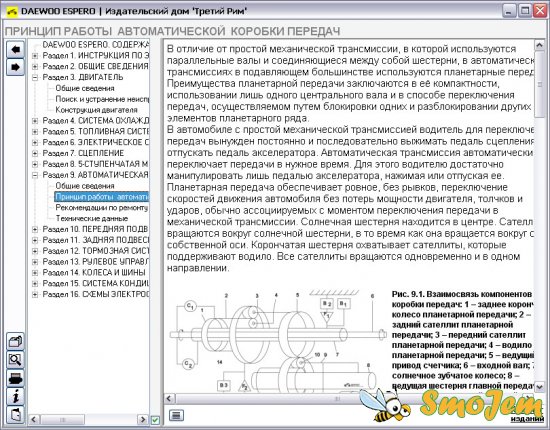This screenshot has width=550, height=430.
Task: Select 'Раздел 3. ДВИГАТЕЛЬ' label
Action: (x=83, y=78)
